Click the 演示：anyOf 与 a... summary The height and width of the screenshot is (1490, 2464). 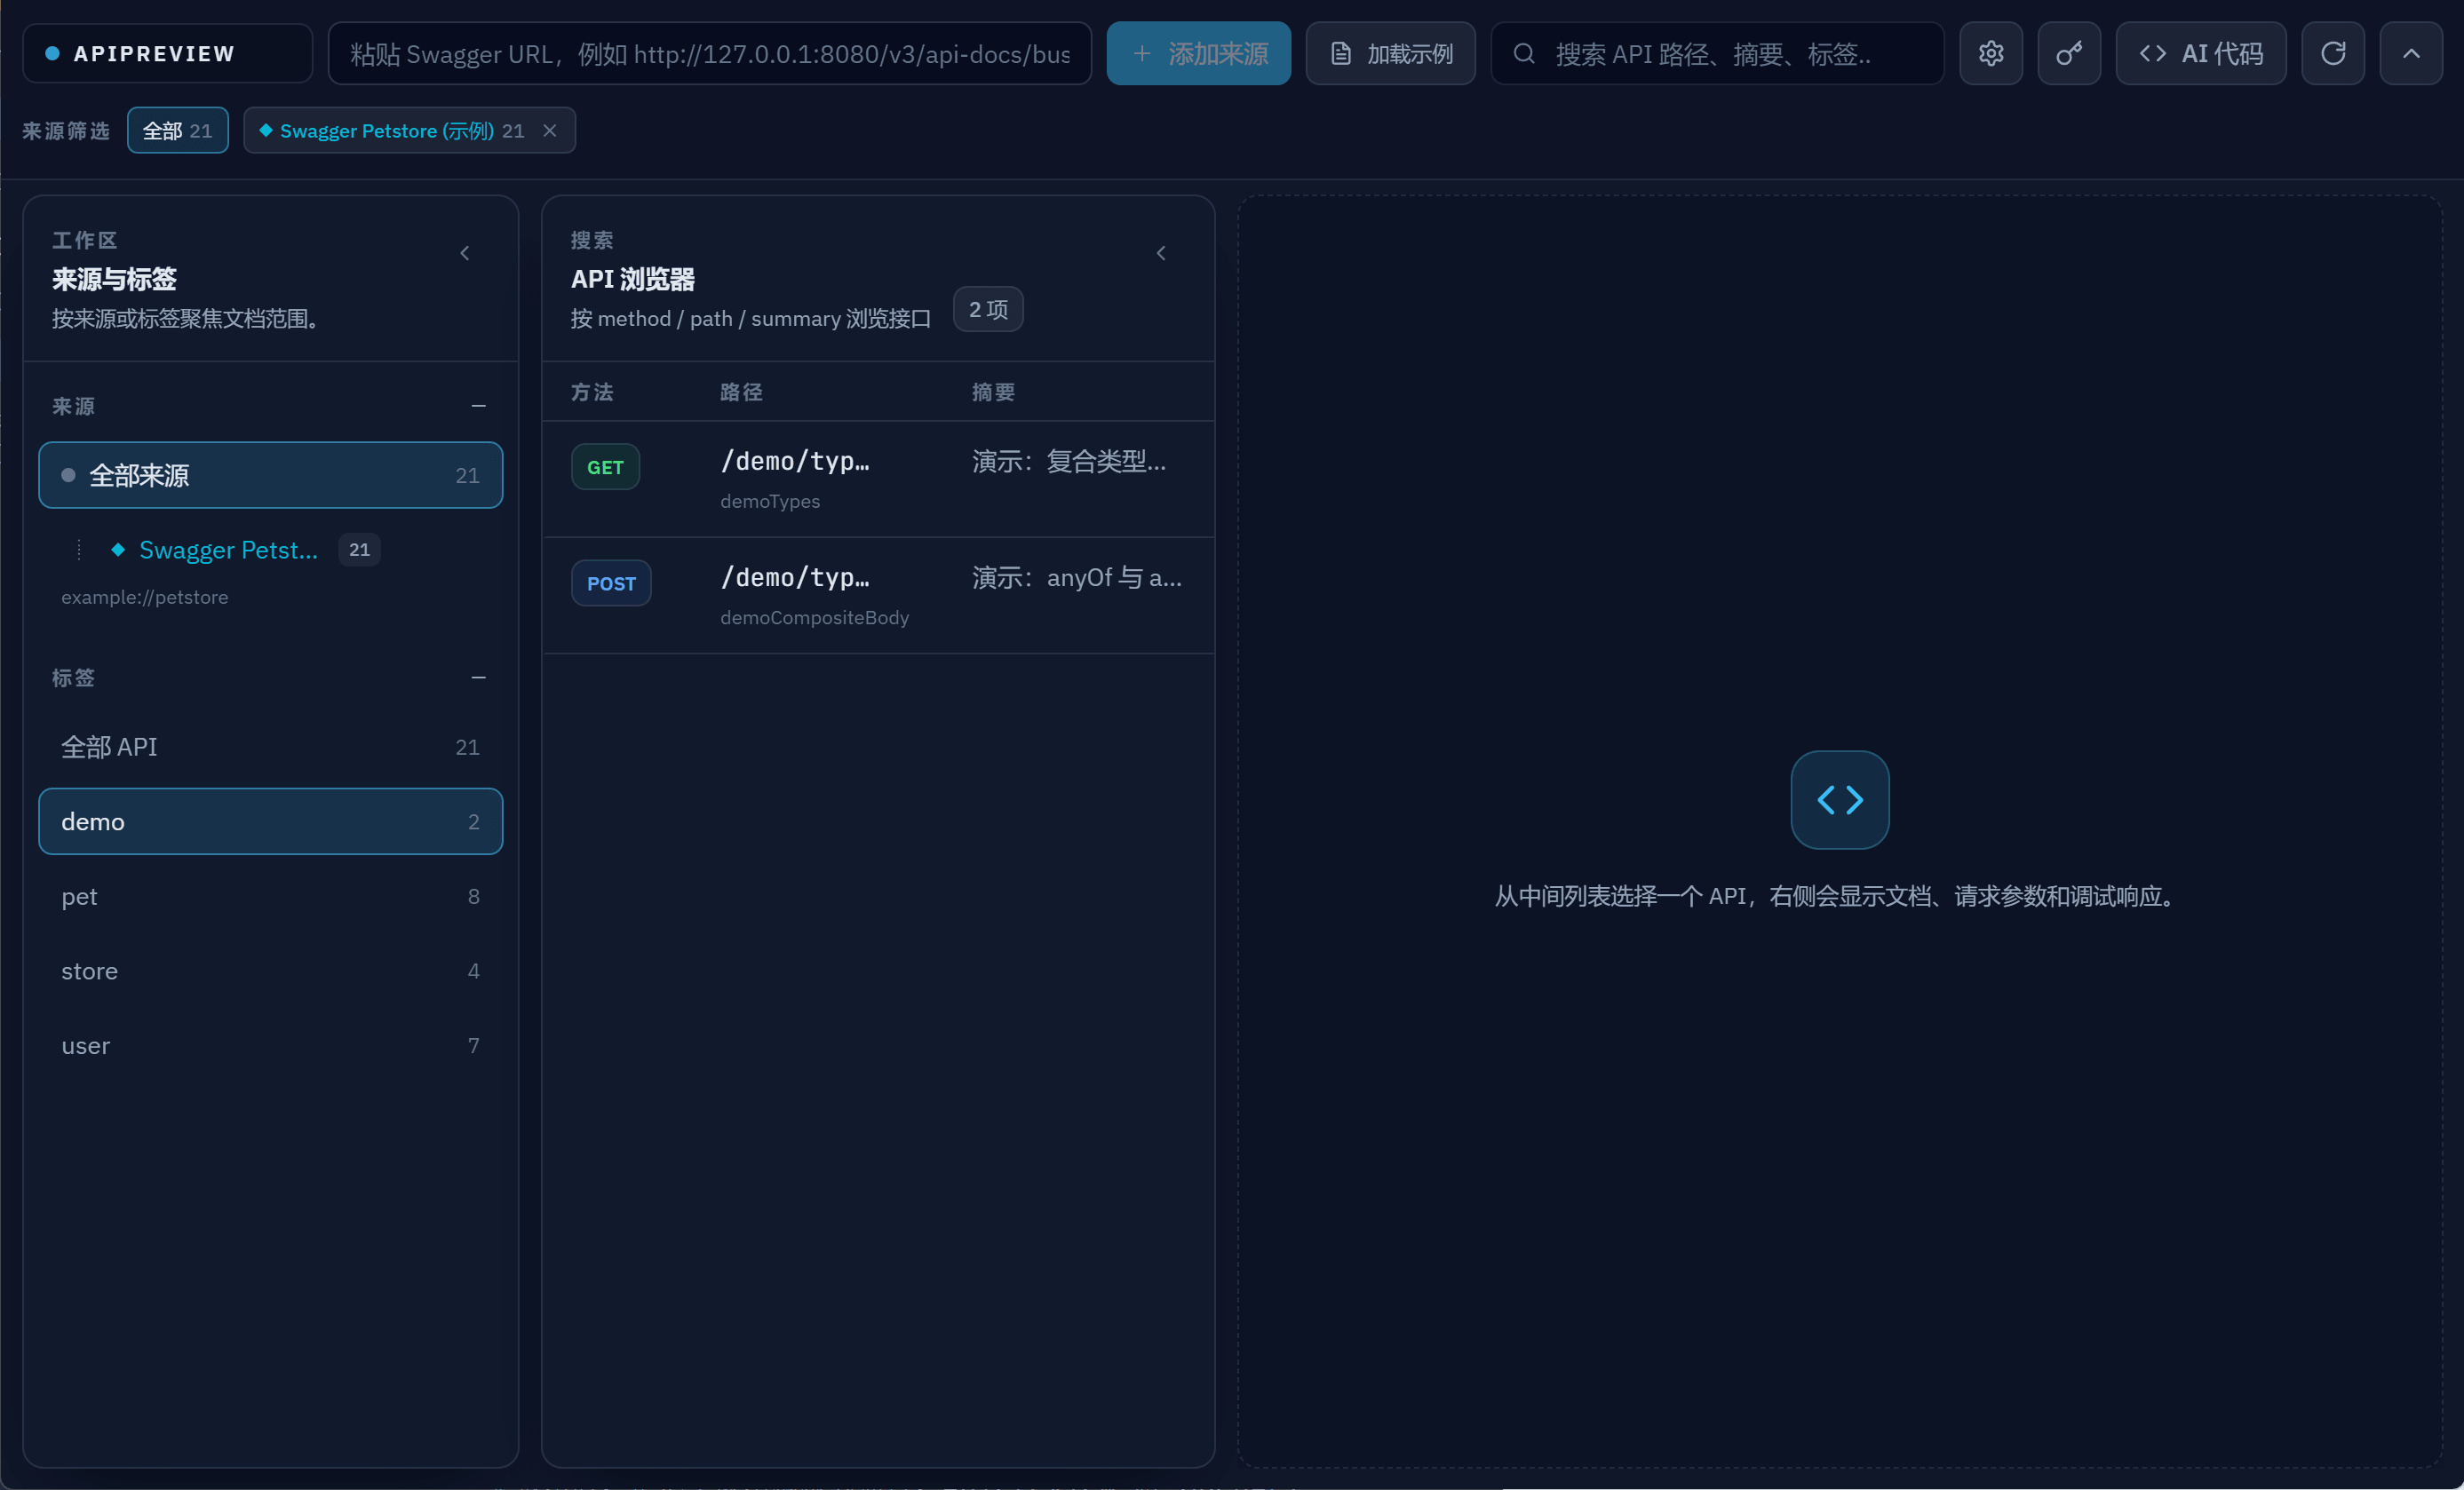point(1077,577)
